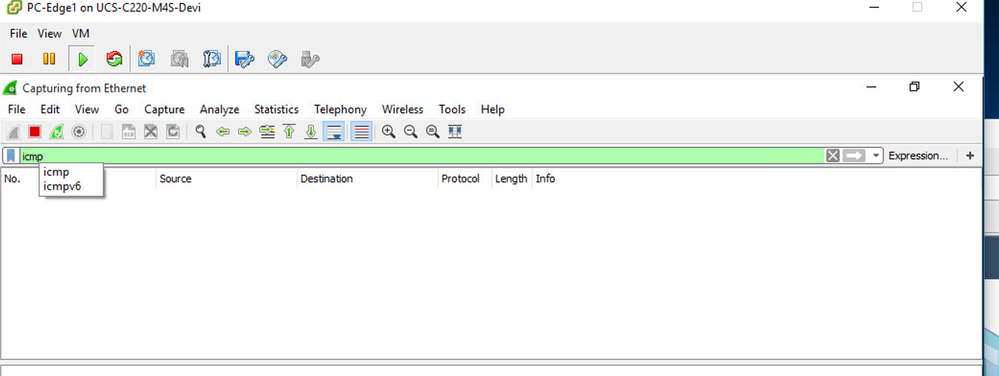Open the Go menu

click(x=122, y=109)
